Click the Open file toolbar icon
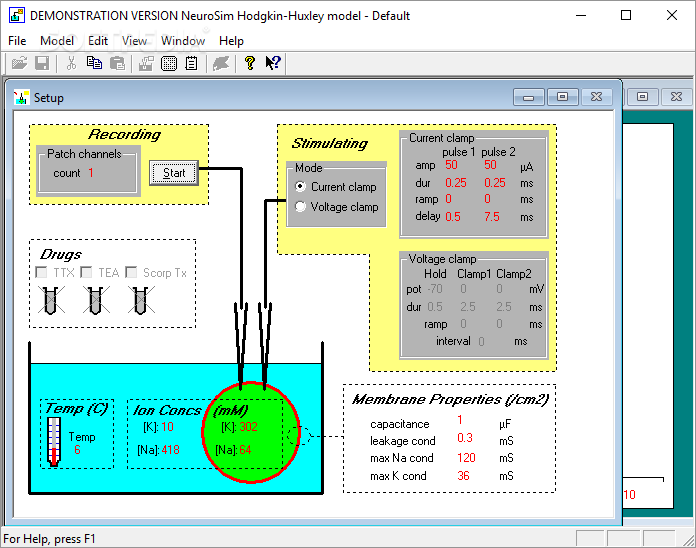 19,63
